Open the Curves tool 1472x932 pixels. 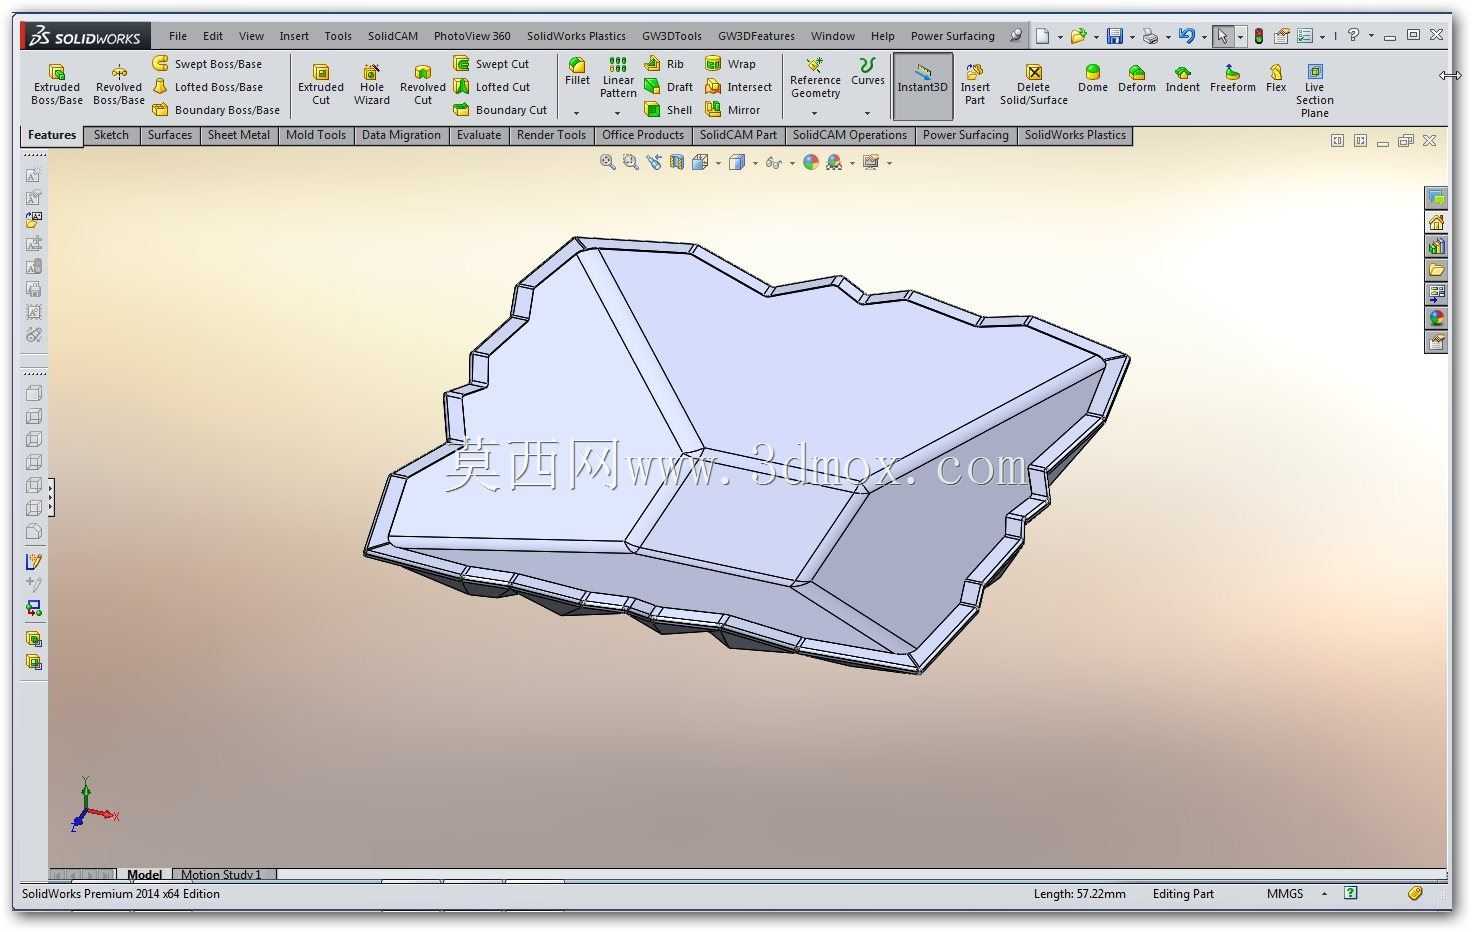(867, 72)
